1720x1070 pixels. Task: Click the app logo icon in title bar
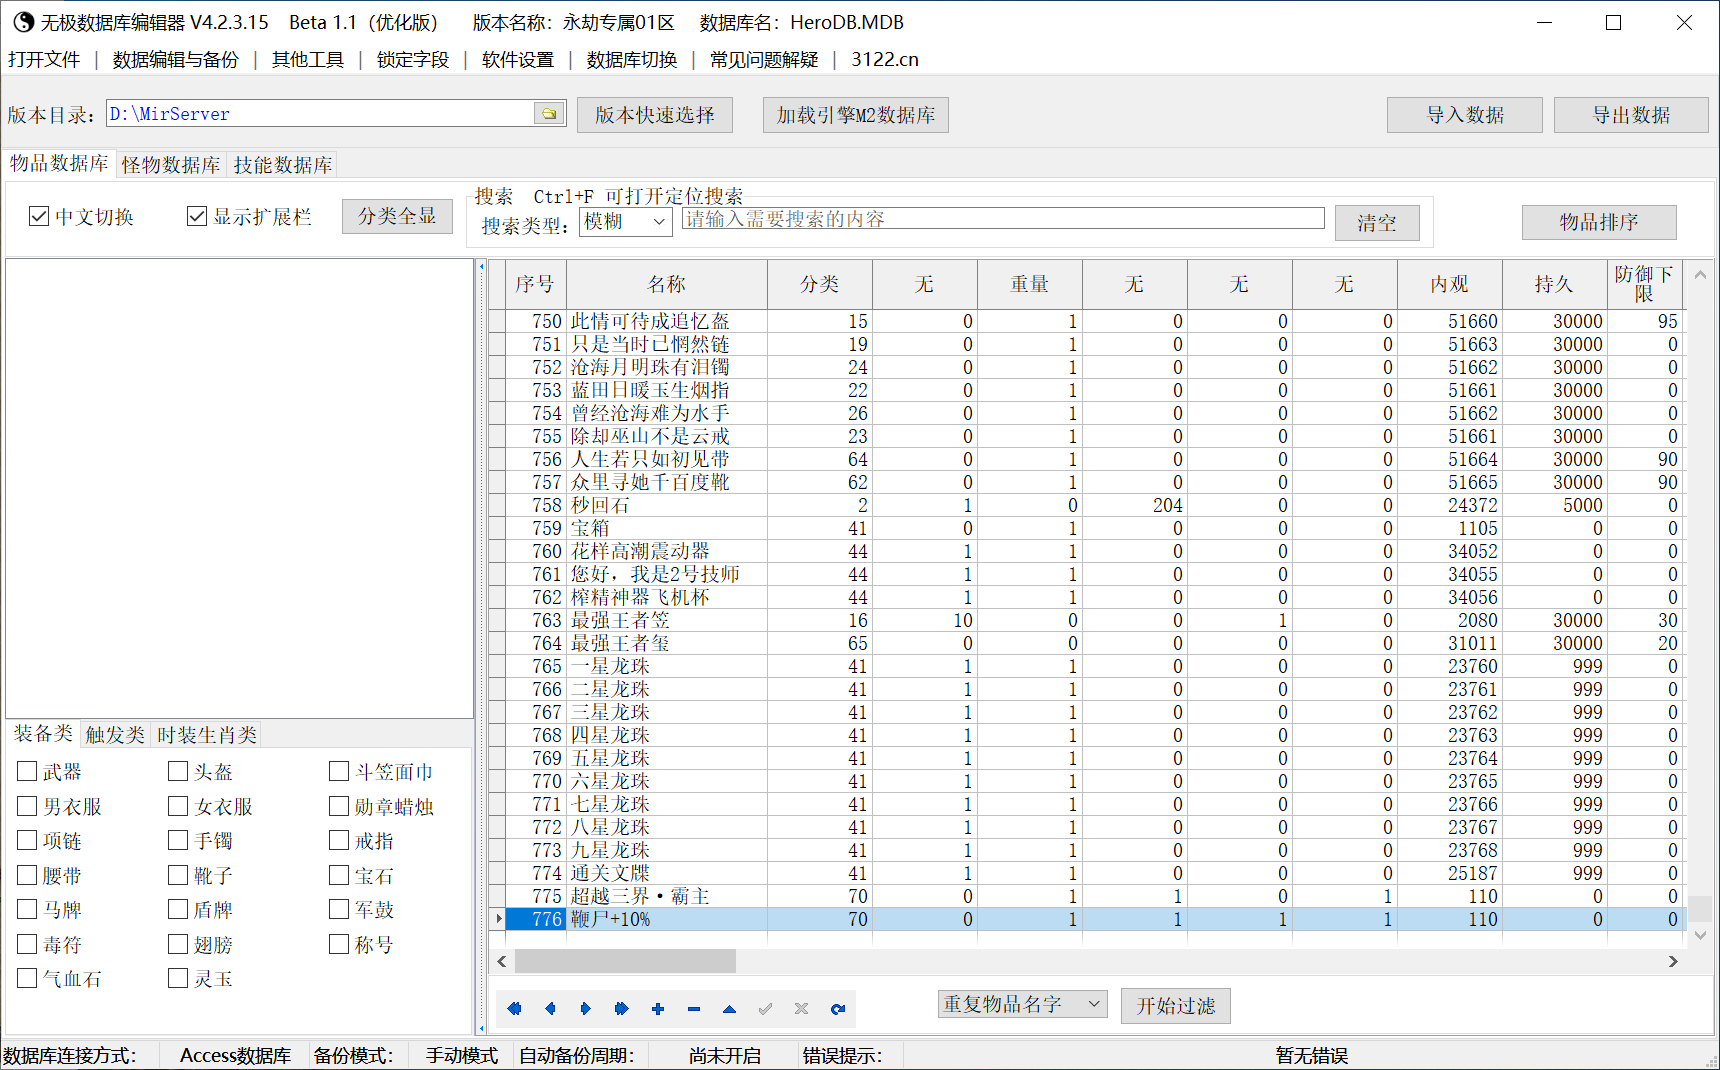(23, 22)
